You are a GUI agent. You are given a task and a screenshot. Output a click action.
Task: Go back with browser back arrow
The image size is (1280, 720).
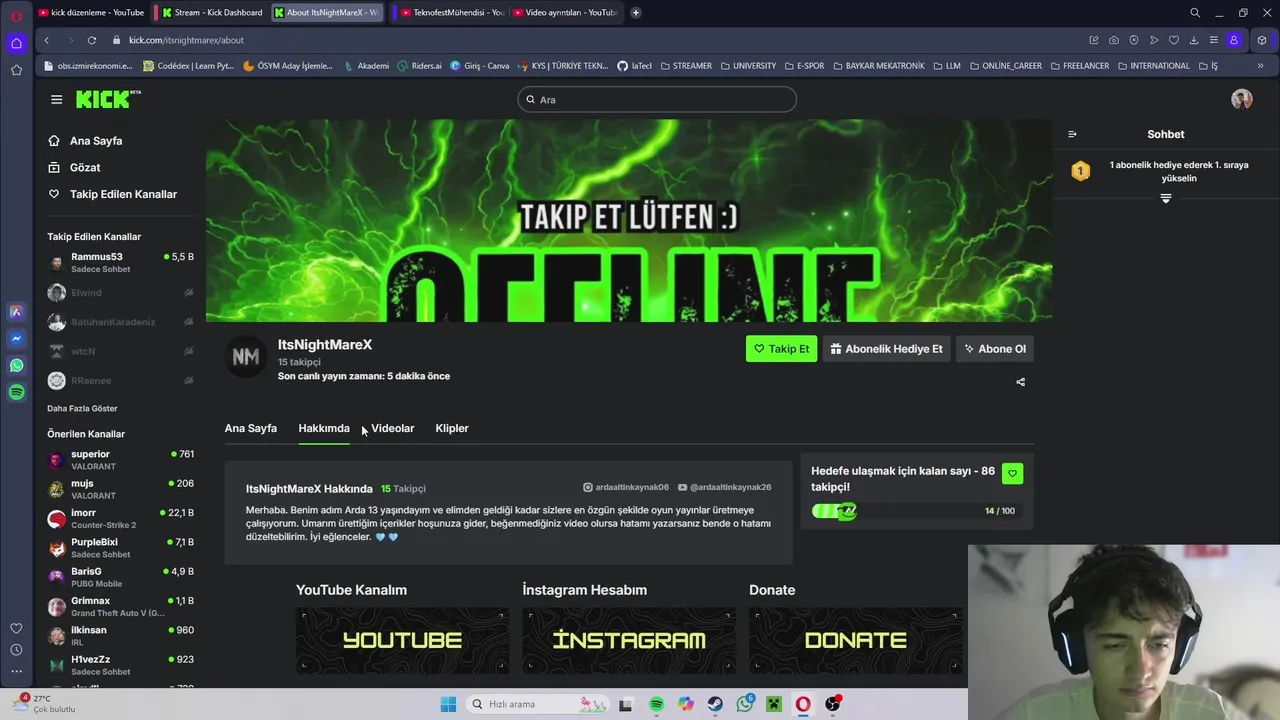[x=46, y=40]
